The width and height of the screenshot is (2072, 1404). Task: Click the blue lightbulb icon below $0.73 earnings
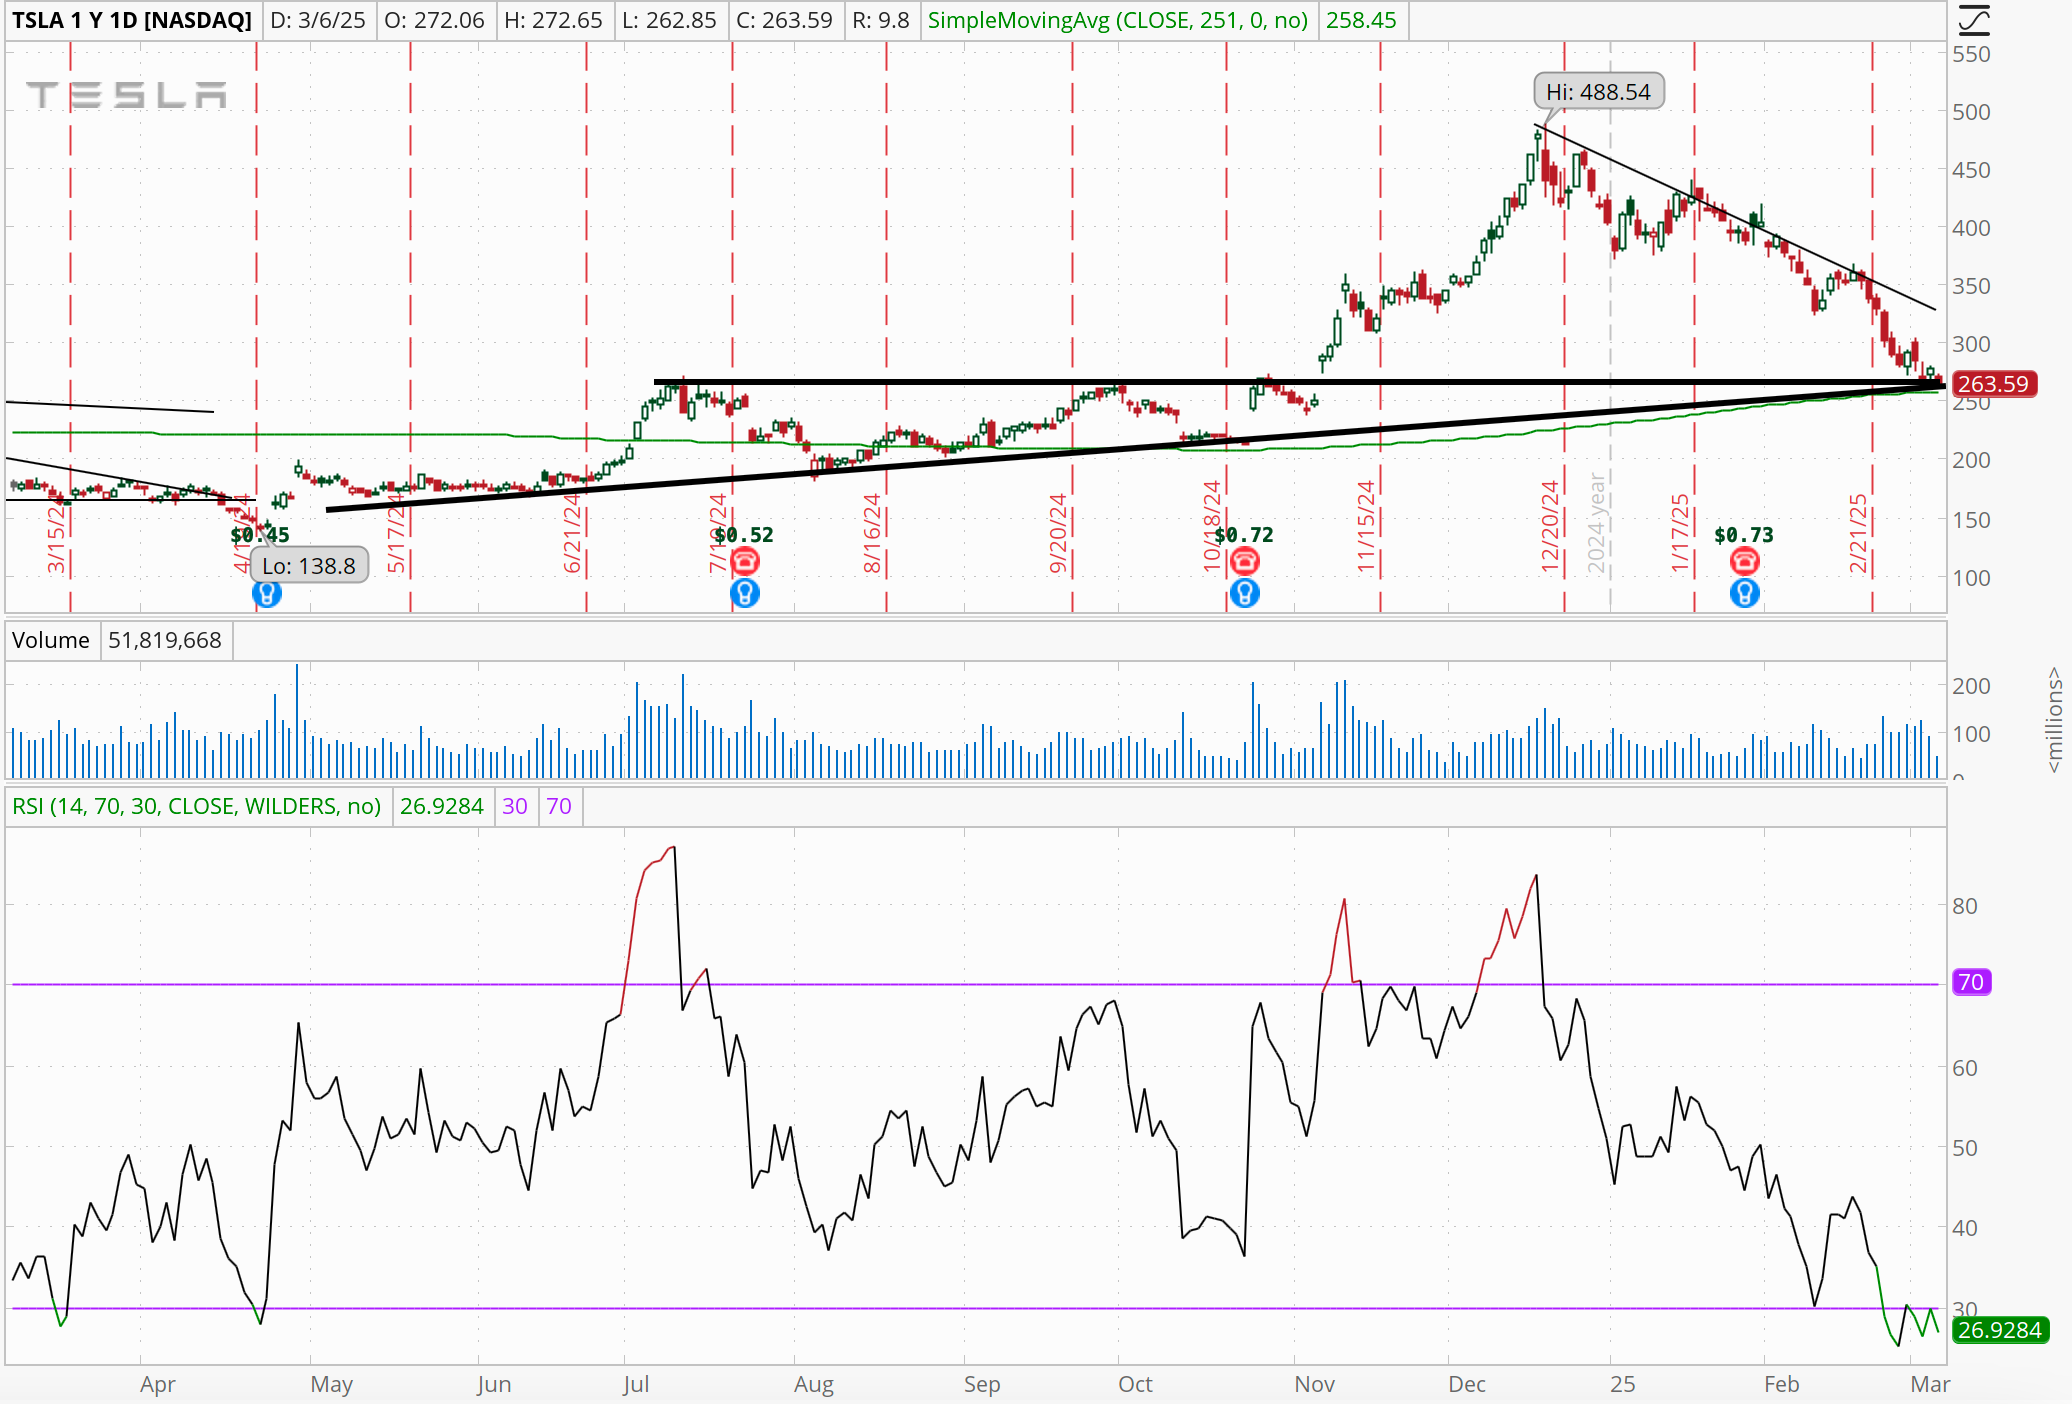tap(1745, 594)
